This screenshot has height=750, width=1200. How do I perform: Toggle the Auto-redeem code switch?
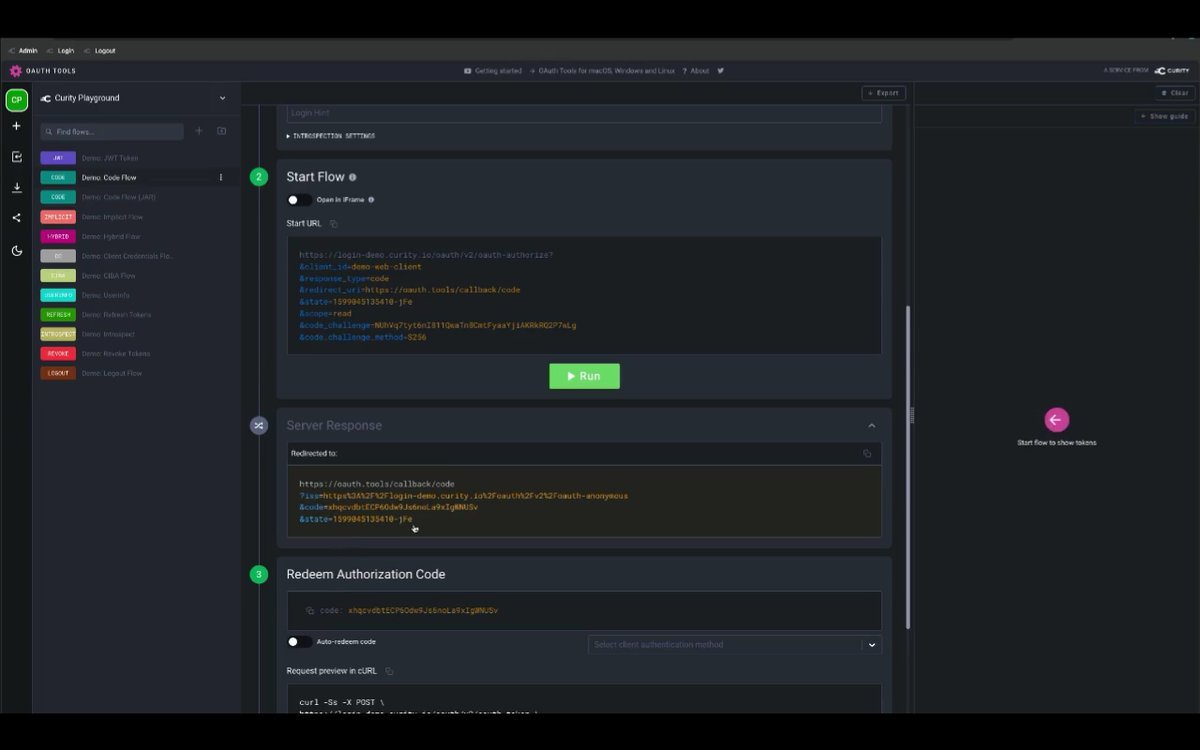click(x=299, y=642)
